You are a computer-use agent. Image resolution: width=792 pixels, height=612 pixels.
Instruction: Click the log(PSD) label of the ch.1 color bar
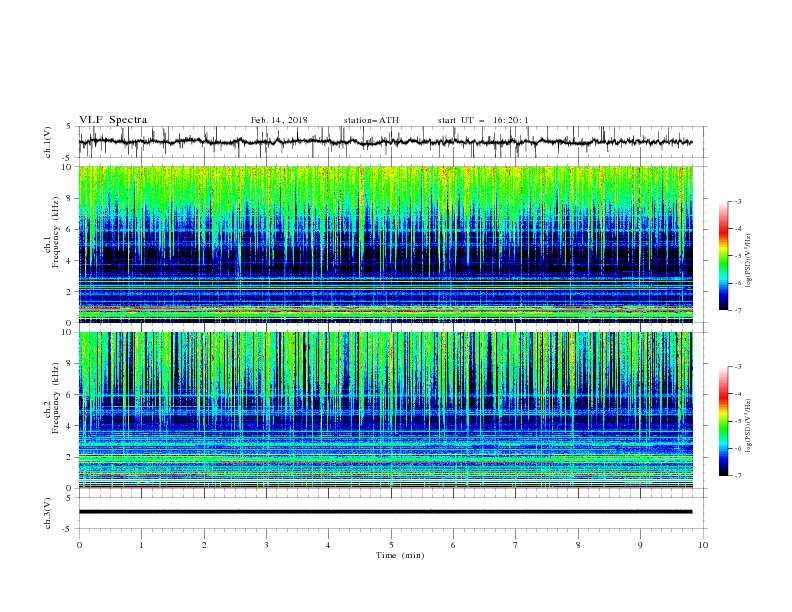749,261
